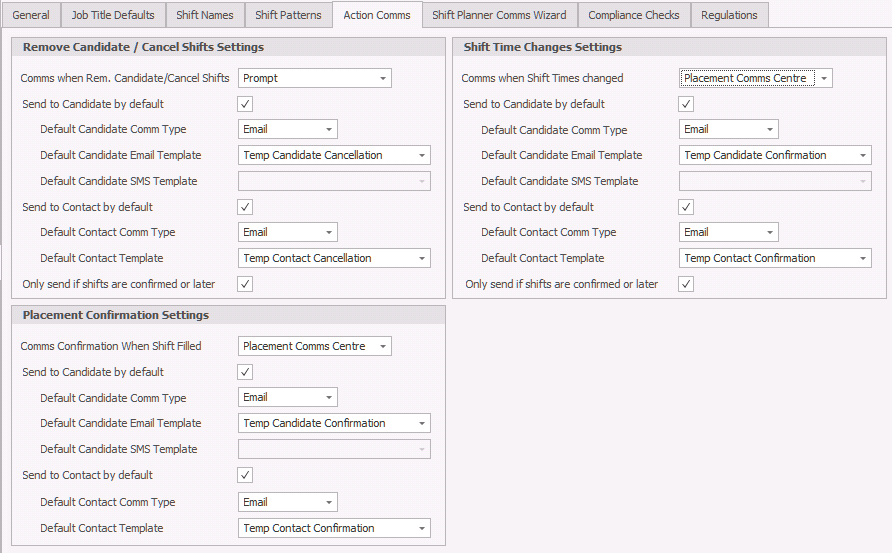Open the Regulations tab
Viewport: 892px width, 553px height.
click(729, 15)
